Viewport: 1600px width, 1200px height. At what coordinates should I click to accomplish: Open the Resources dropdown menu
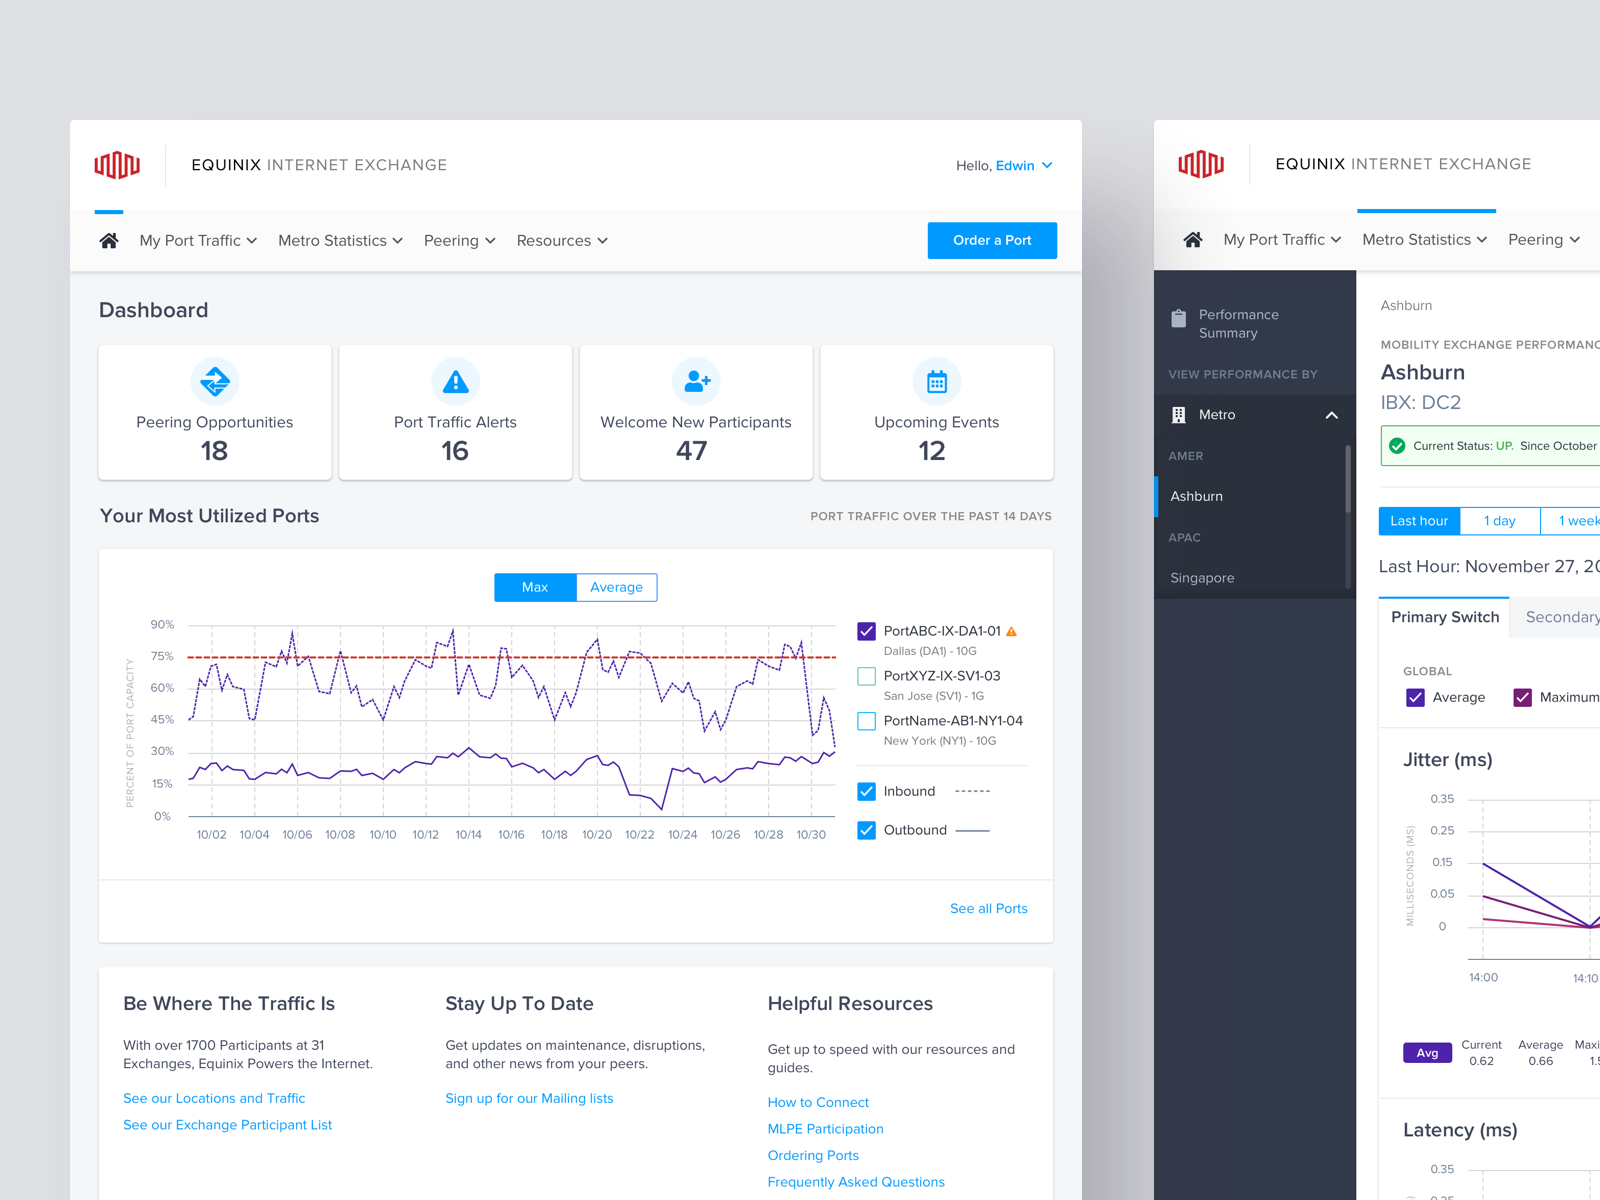pos(562,240)
